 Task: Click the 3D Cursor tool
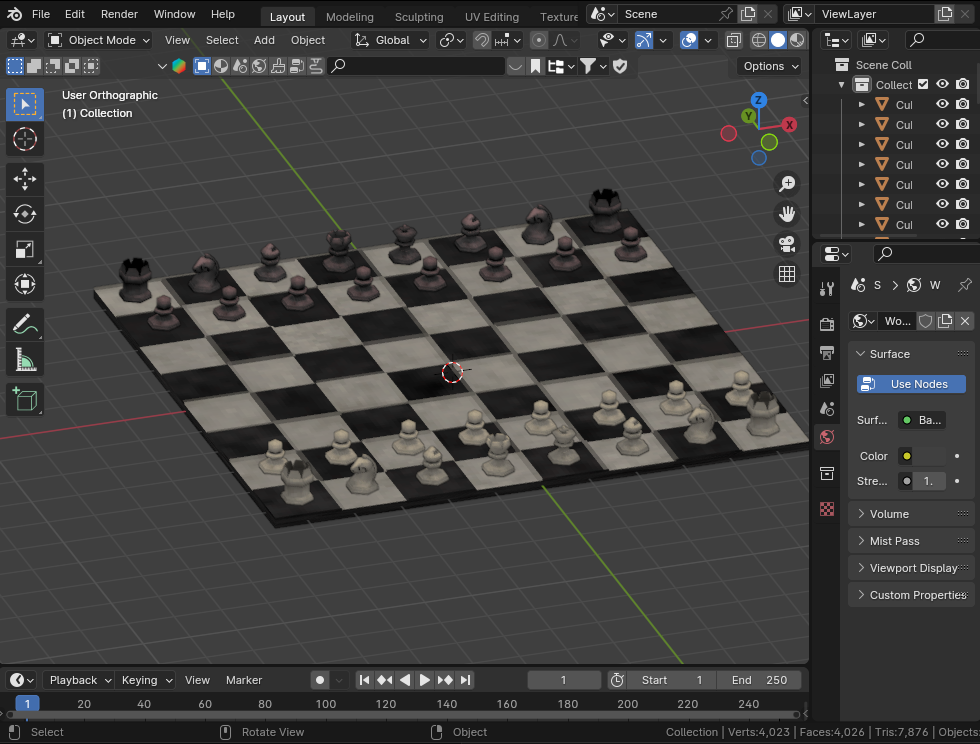[25, 139]
